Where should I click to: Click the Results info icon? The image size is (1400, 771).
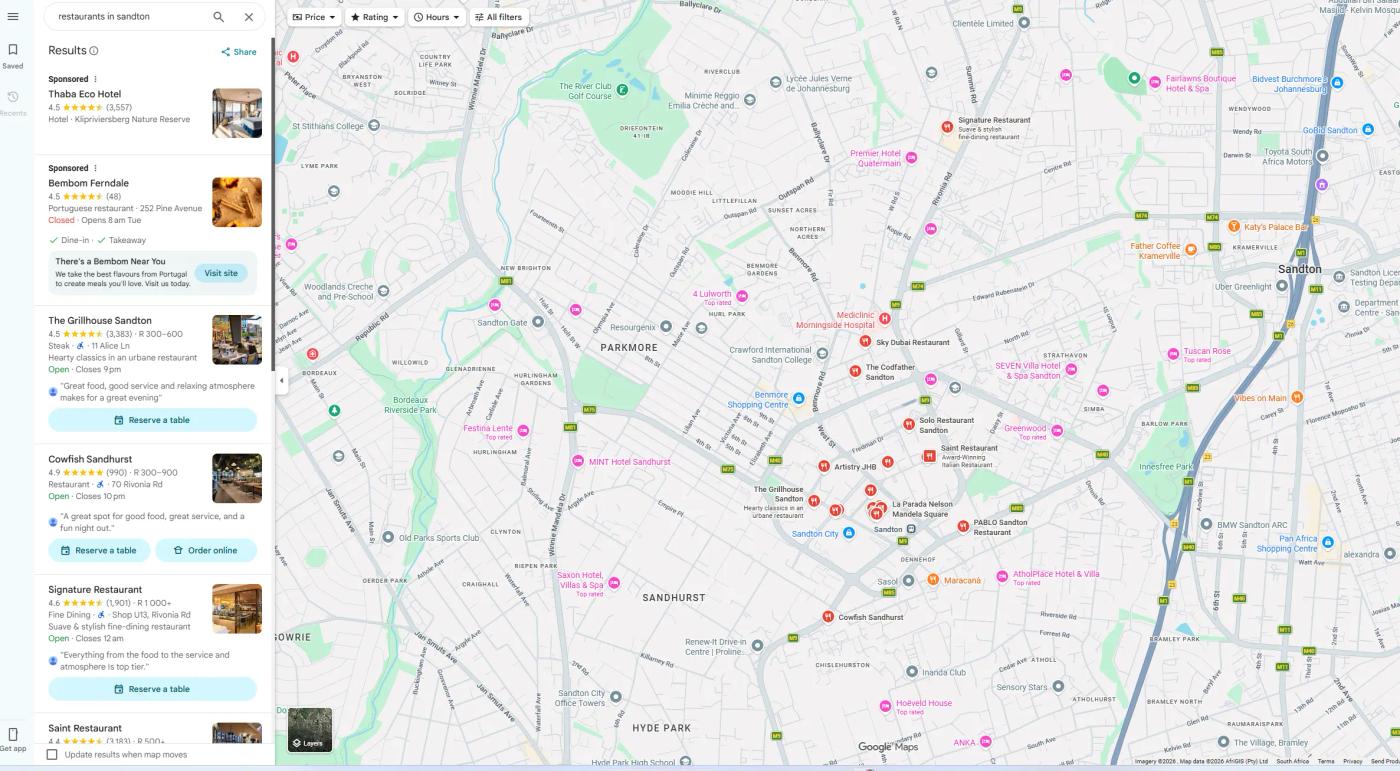94,51
